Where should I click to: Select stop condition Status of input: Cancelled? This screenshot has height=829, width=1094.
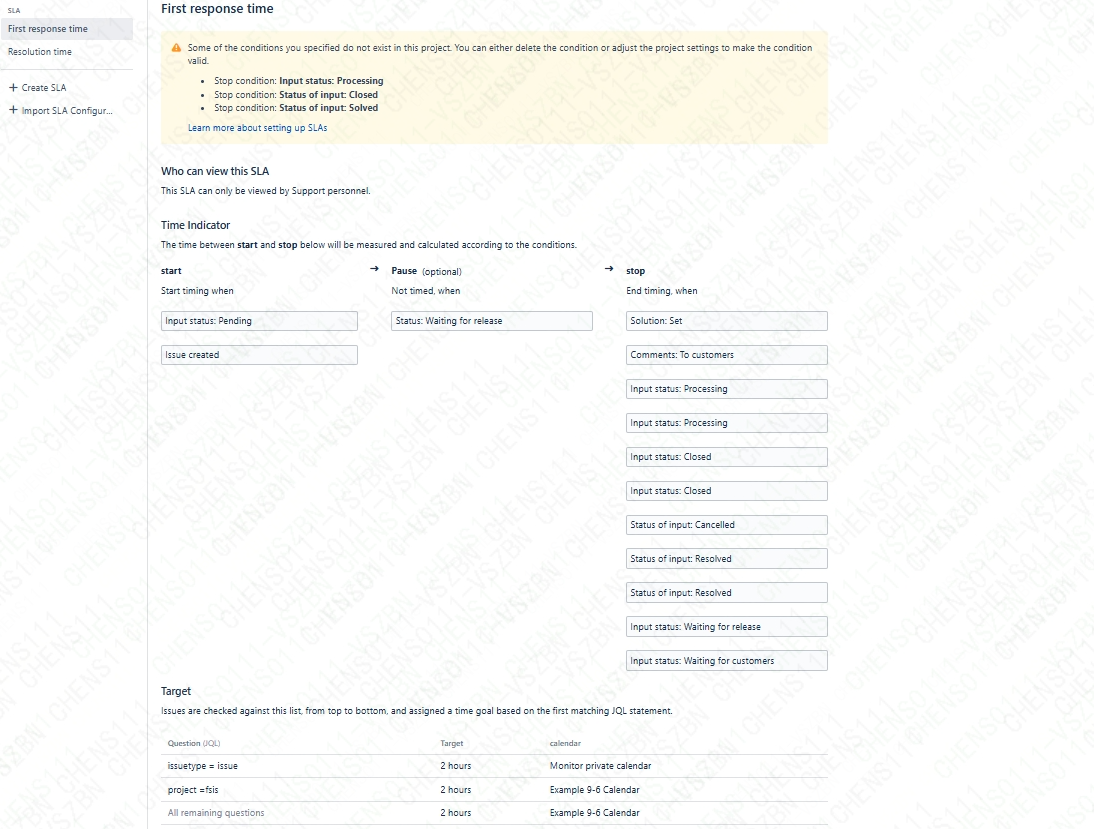pyautogui.click(x=727, y=525)
